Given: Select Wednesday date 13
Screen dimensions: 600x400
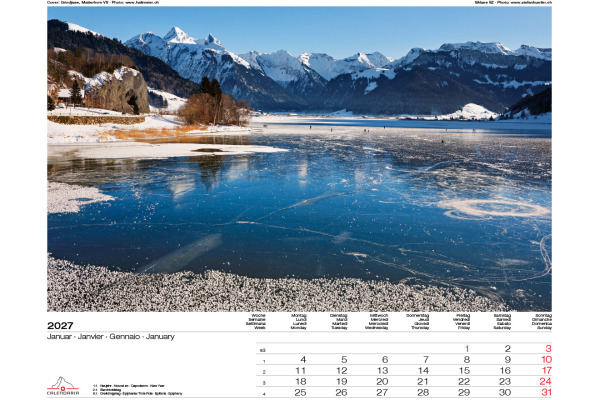Looking at the screenshot, I should [x=383, y=371].
